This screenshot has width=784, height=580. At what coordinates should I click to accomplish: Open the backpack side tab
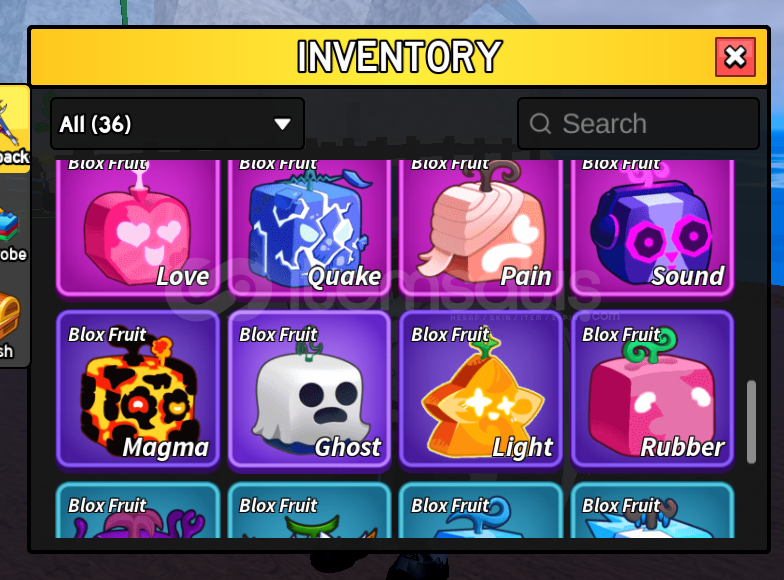click(x=14, y=128)
